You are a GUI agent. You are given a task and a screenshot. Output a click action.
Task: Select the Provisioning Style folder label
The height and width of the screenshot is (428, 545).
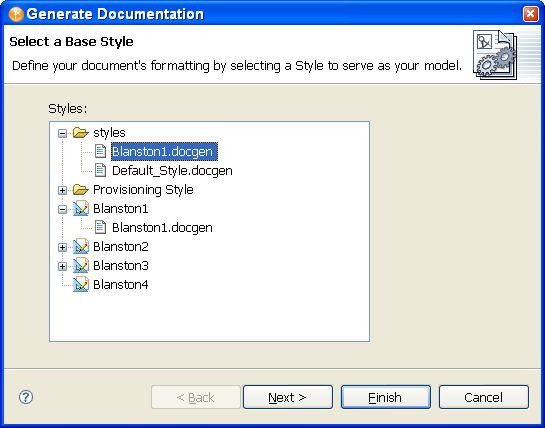(x=143, y=190)
